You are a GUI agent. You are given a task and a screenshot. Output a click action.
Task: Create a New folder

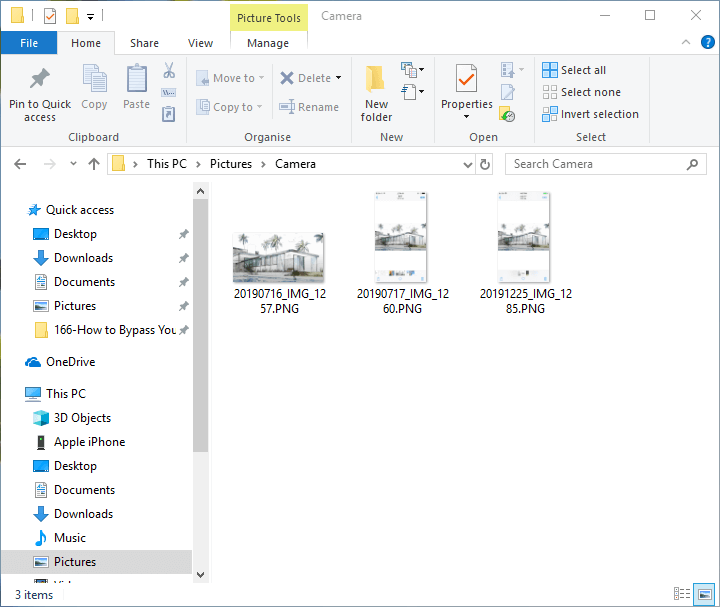pos(376,93)
